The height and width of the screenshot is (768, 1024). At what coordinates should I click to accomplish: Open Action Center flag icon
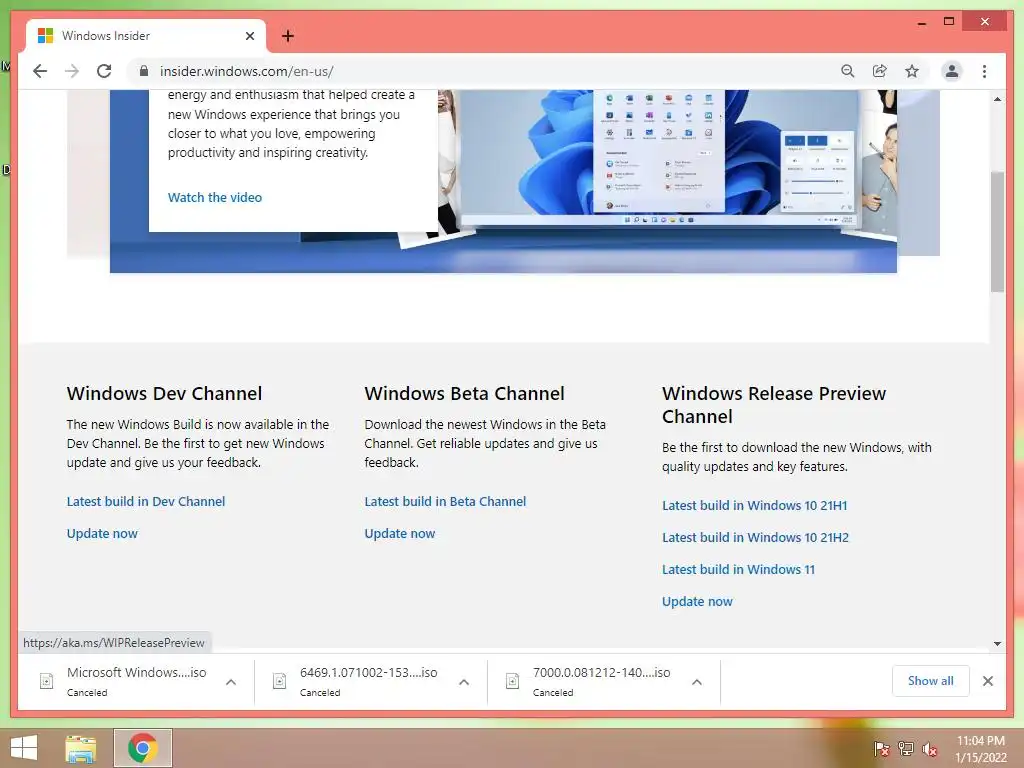881,749
